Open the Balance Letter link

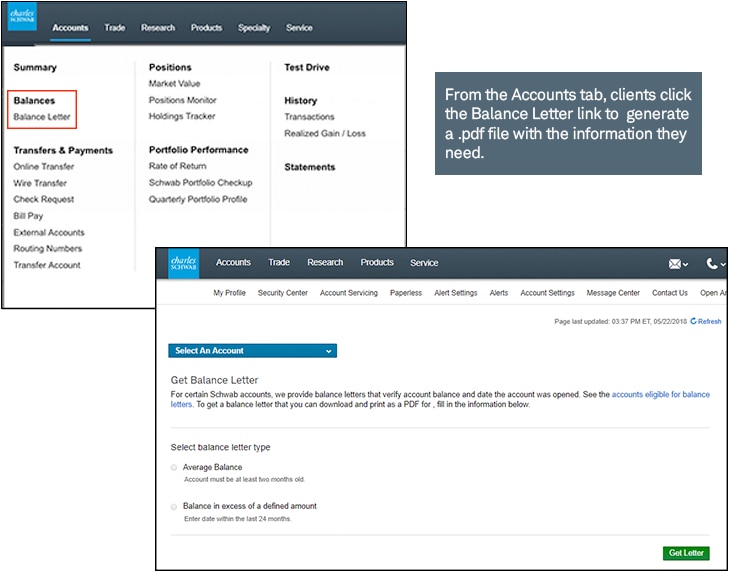click(x=42, y=117)
